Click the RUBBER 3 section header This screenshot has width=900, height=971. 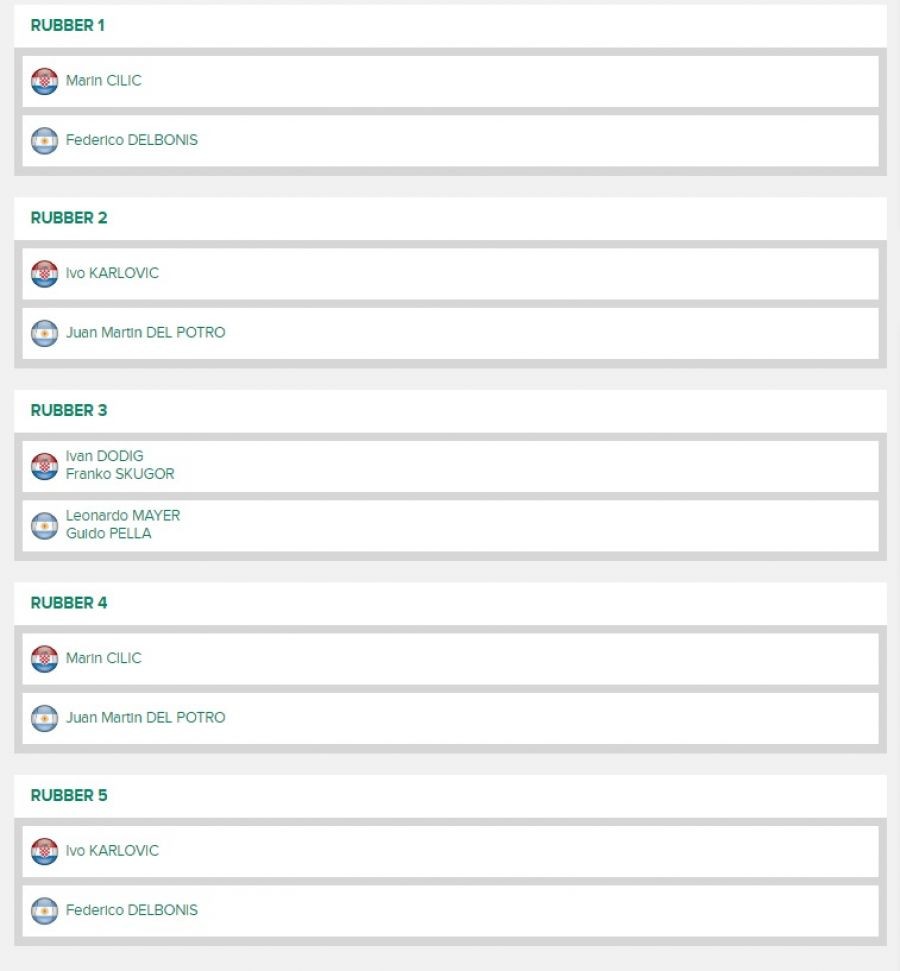point(69,411)
